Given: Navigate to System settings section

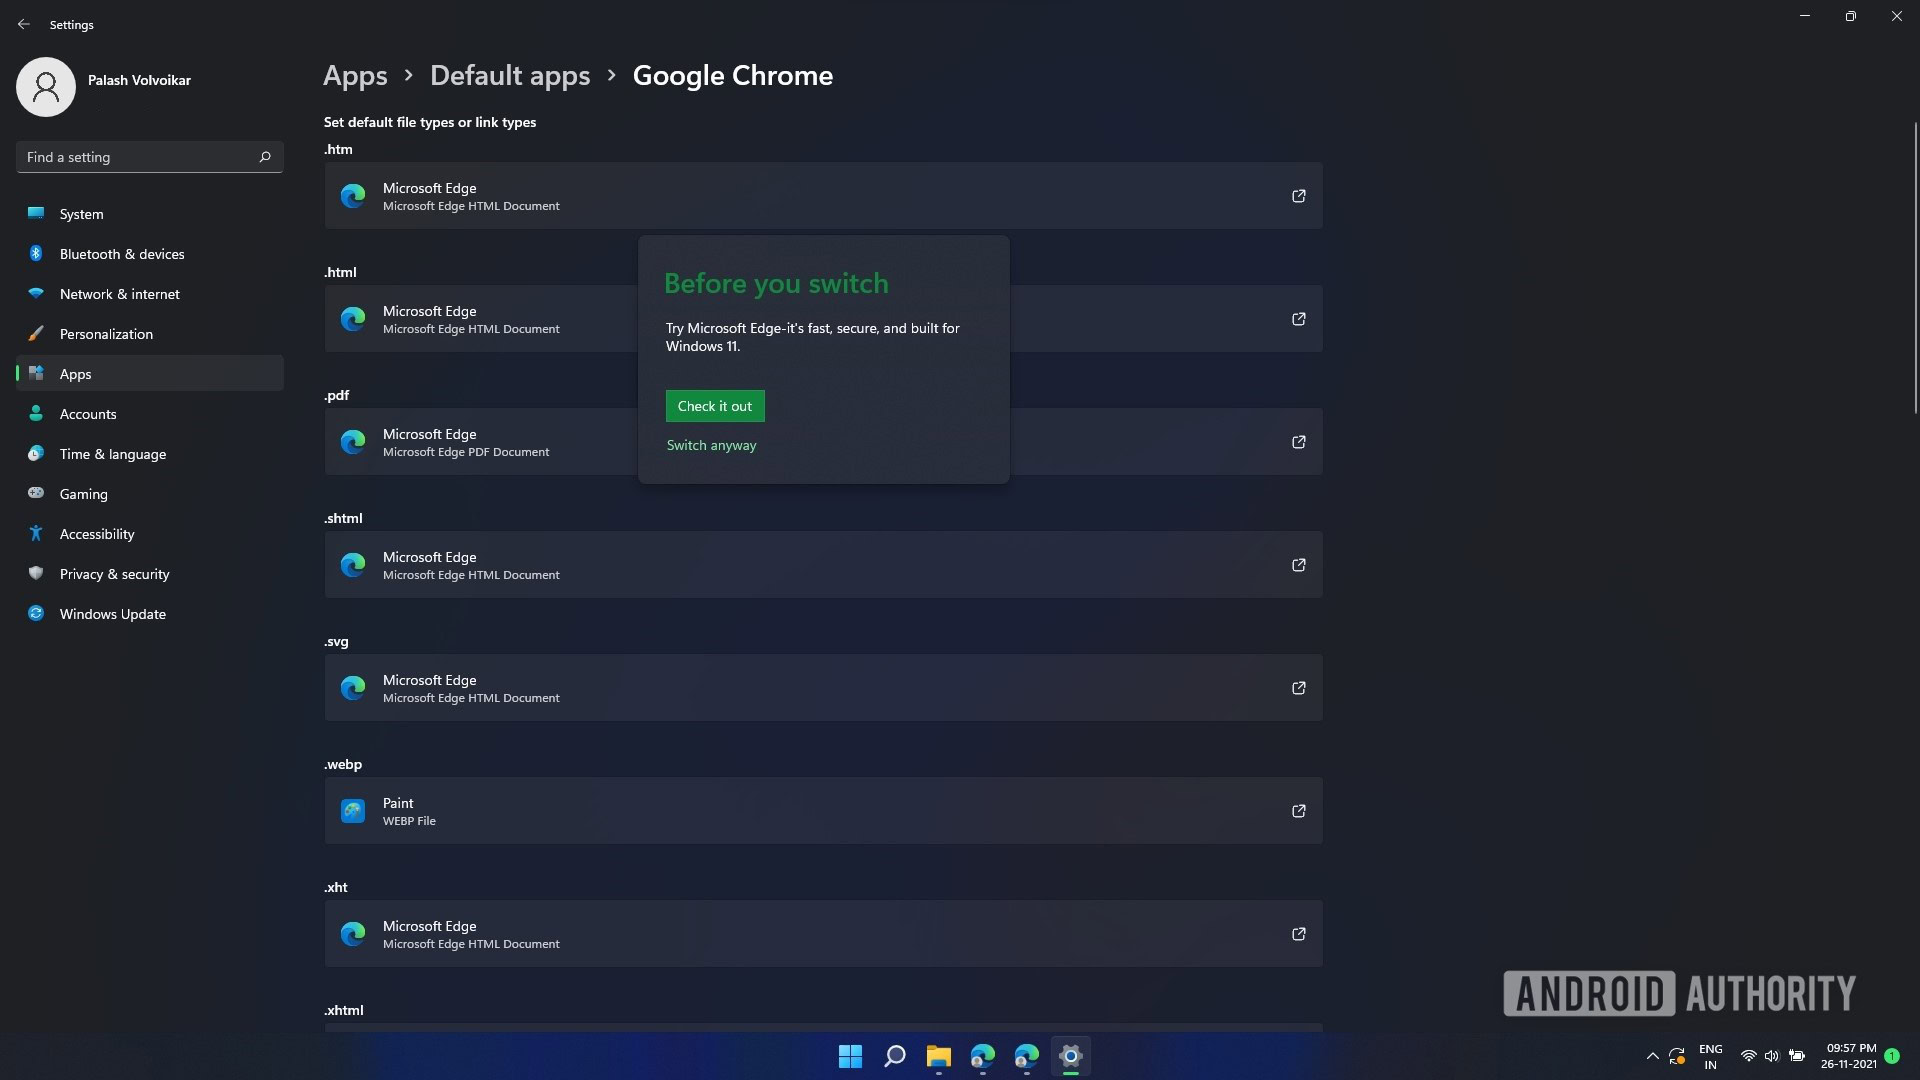Looking at the screenshot, I should [x=80, y=214].
